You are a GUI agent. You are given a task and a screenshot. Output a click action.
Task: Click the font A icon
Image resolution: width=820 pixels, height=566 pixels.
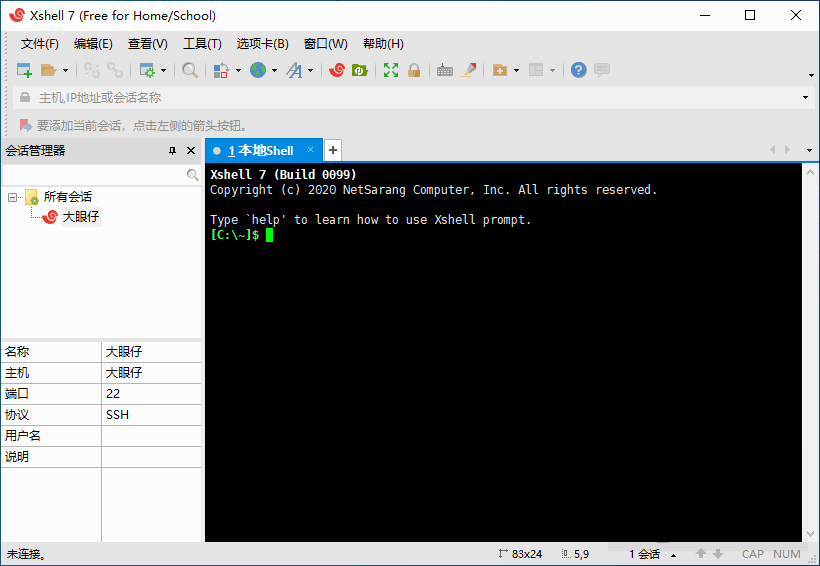294,70
